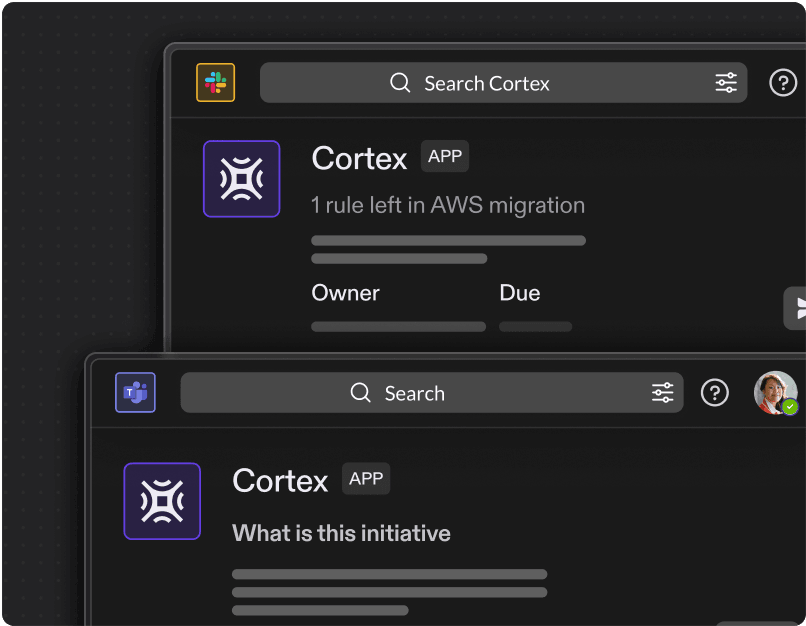Click the help icon in Slack window

click(782, 83)
